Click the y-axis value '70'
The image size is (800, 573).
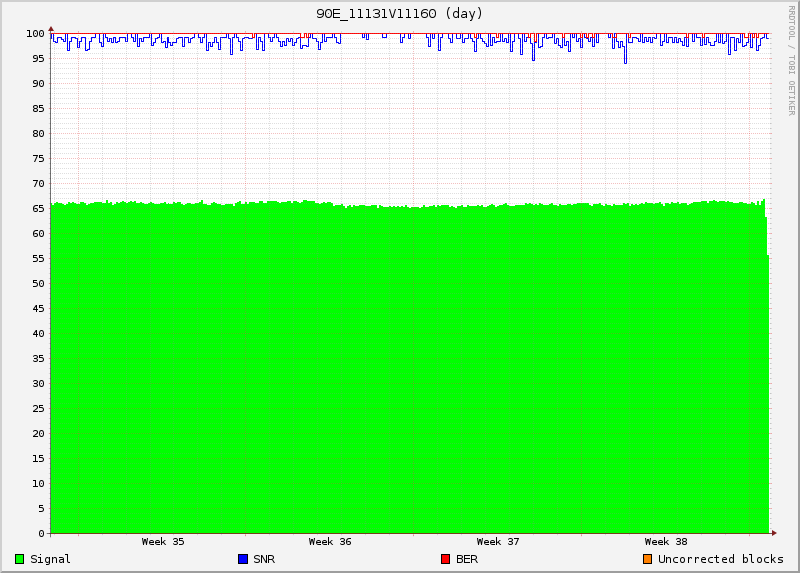38,184
